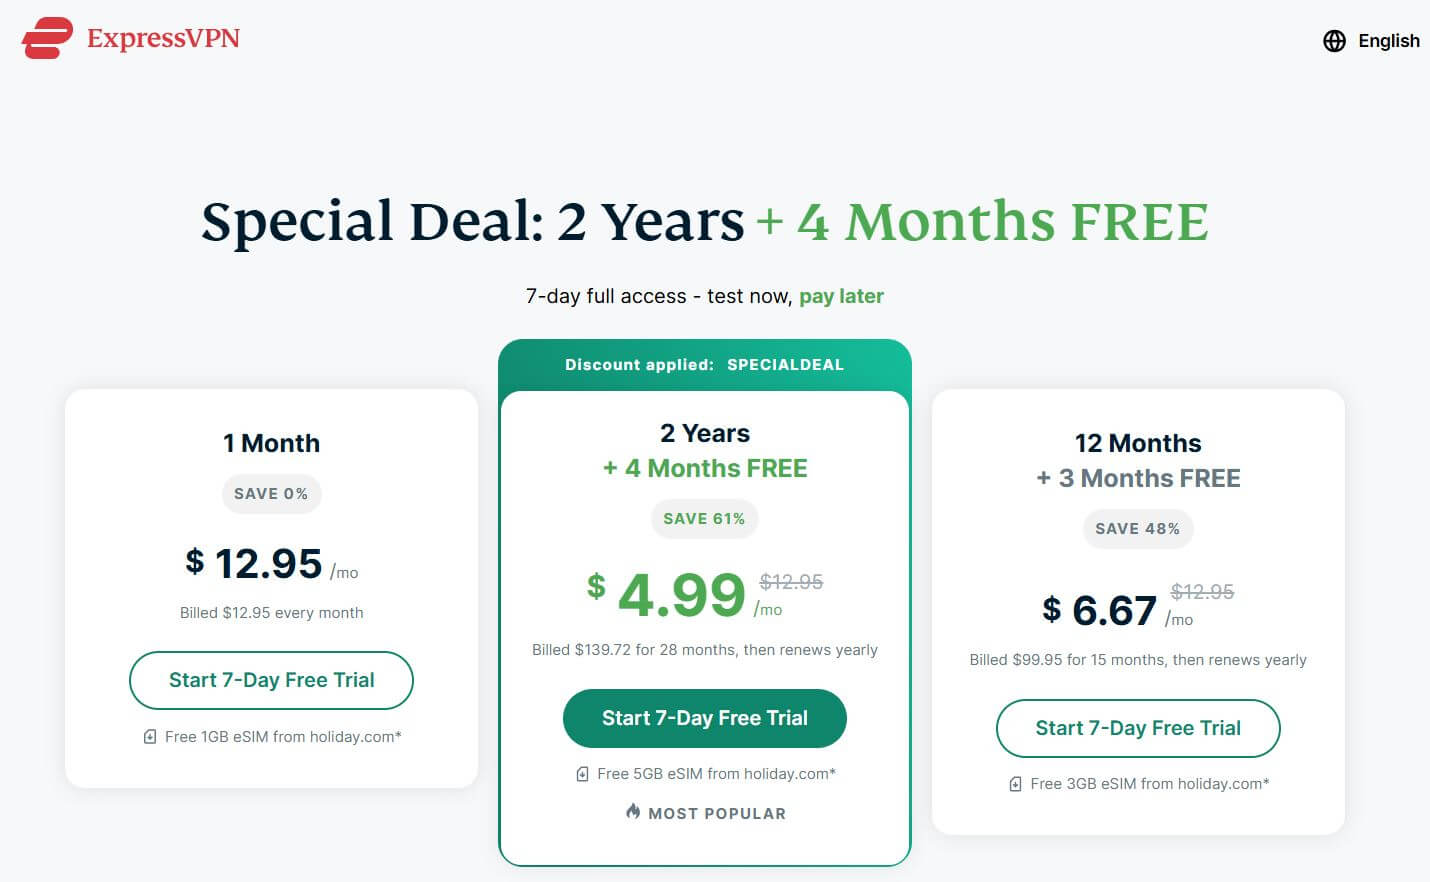Click the globe icon in the header
This screenshot has height=882, width=1430.
[1333, 41]
